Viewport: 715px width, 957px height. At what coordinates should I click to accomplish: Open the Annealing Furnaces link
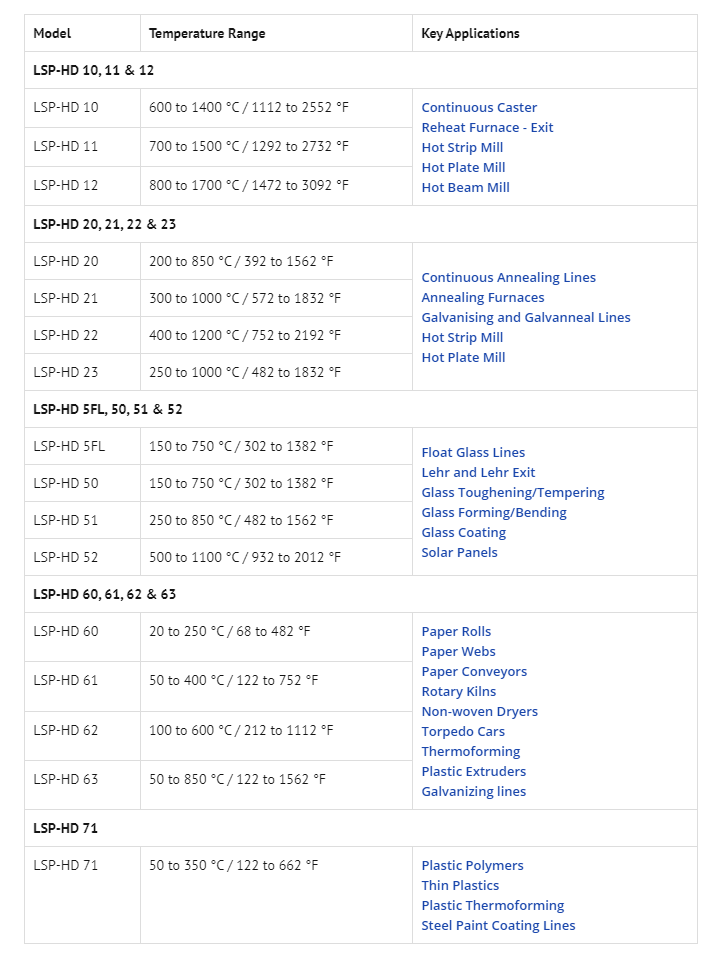click(482, 298)
